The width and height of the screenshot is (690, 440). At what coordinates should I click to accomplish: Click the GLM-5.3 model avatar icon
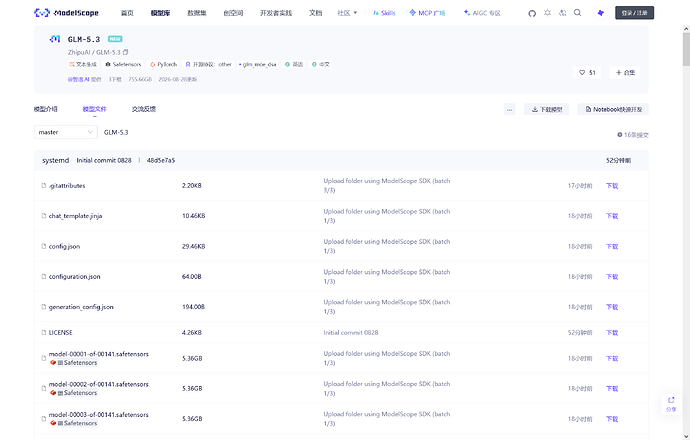click(x=55, y=39)
